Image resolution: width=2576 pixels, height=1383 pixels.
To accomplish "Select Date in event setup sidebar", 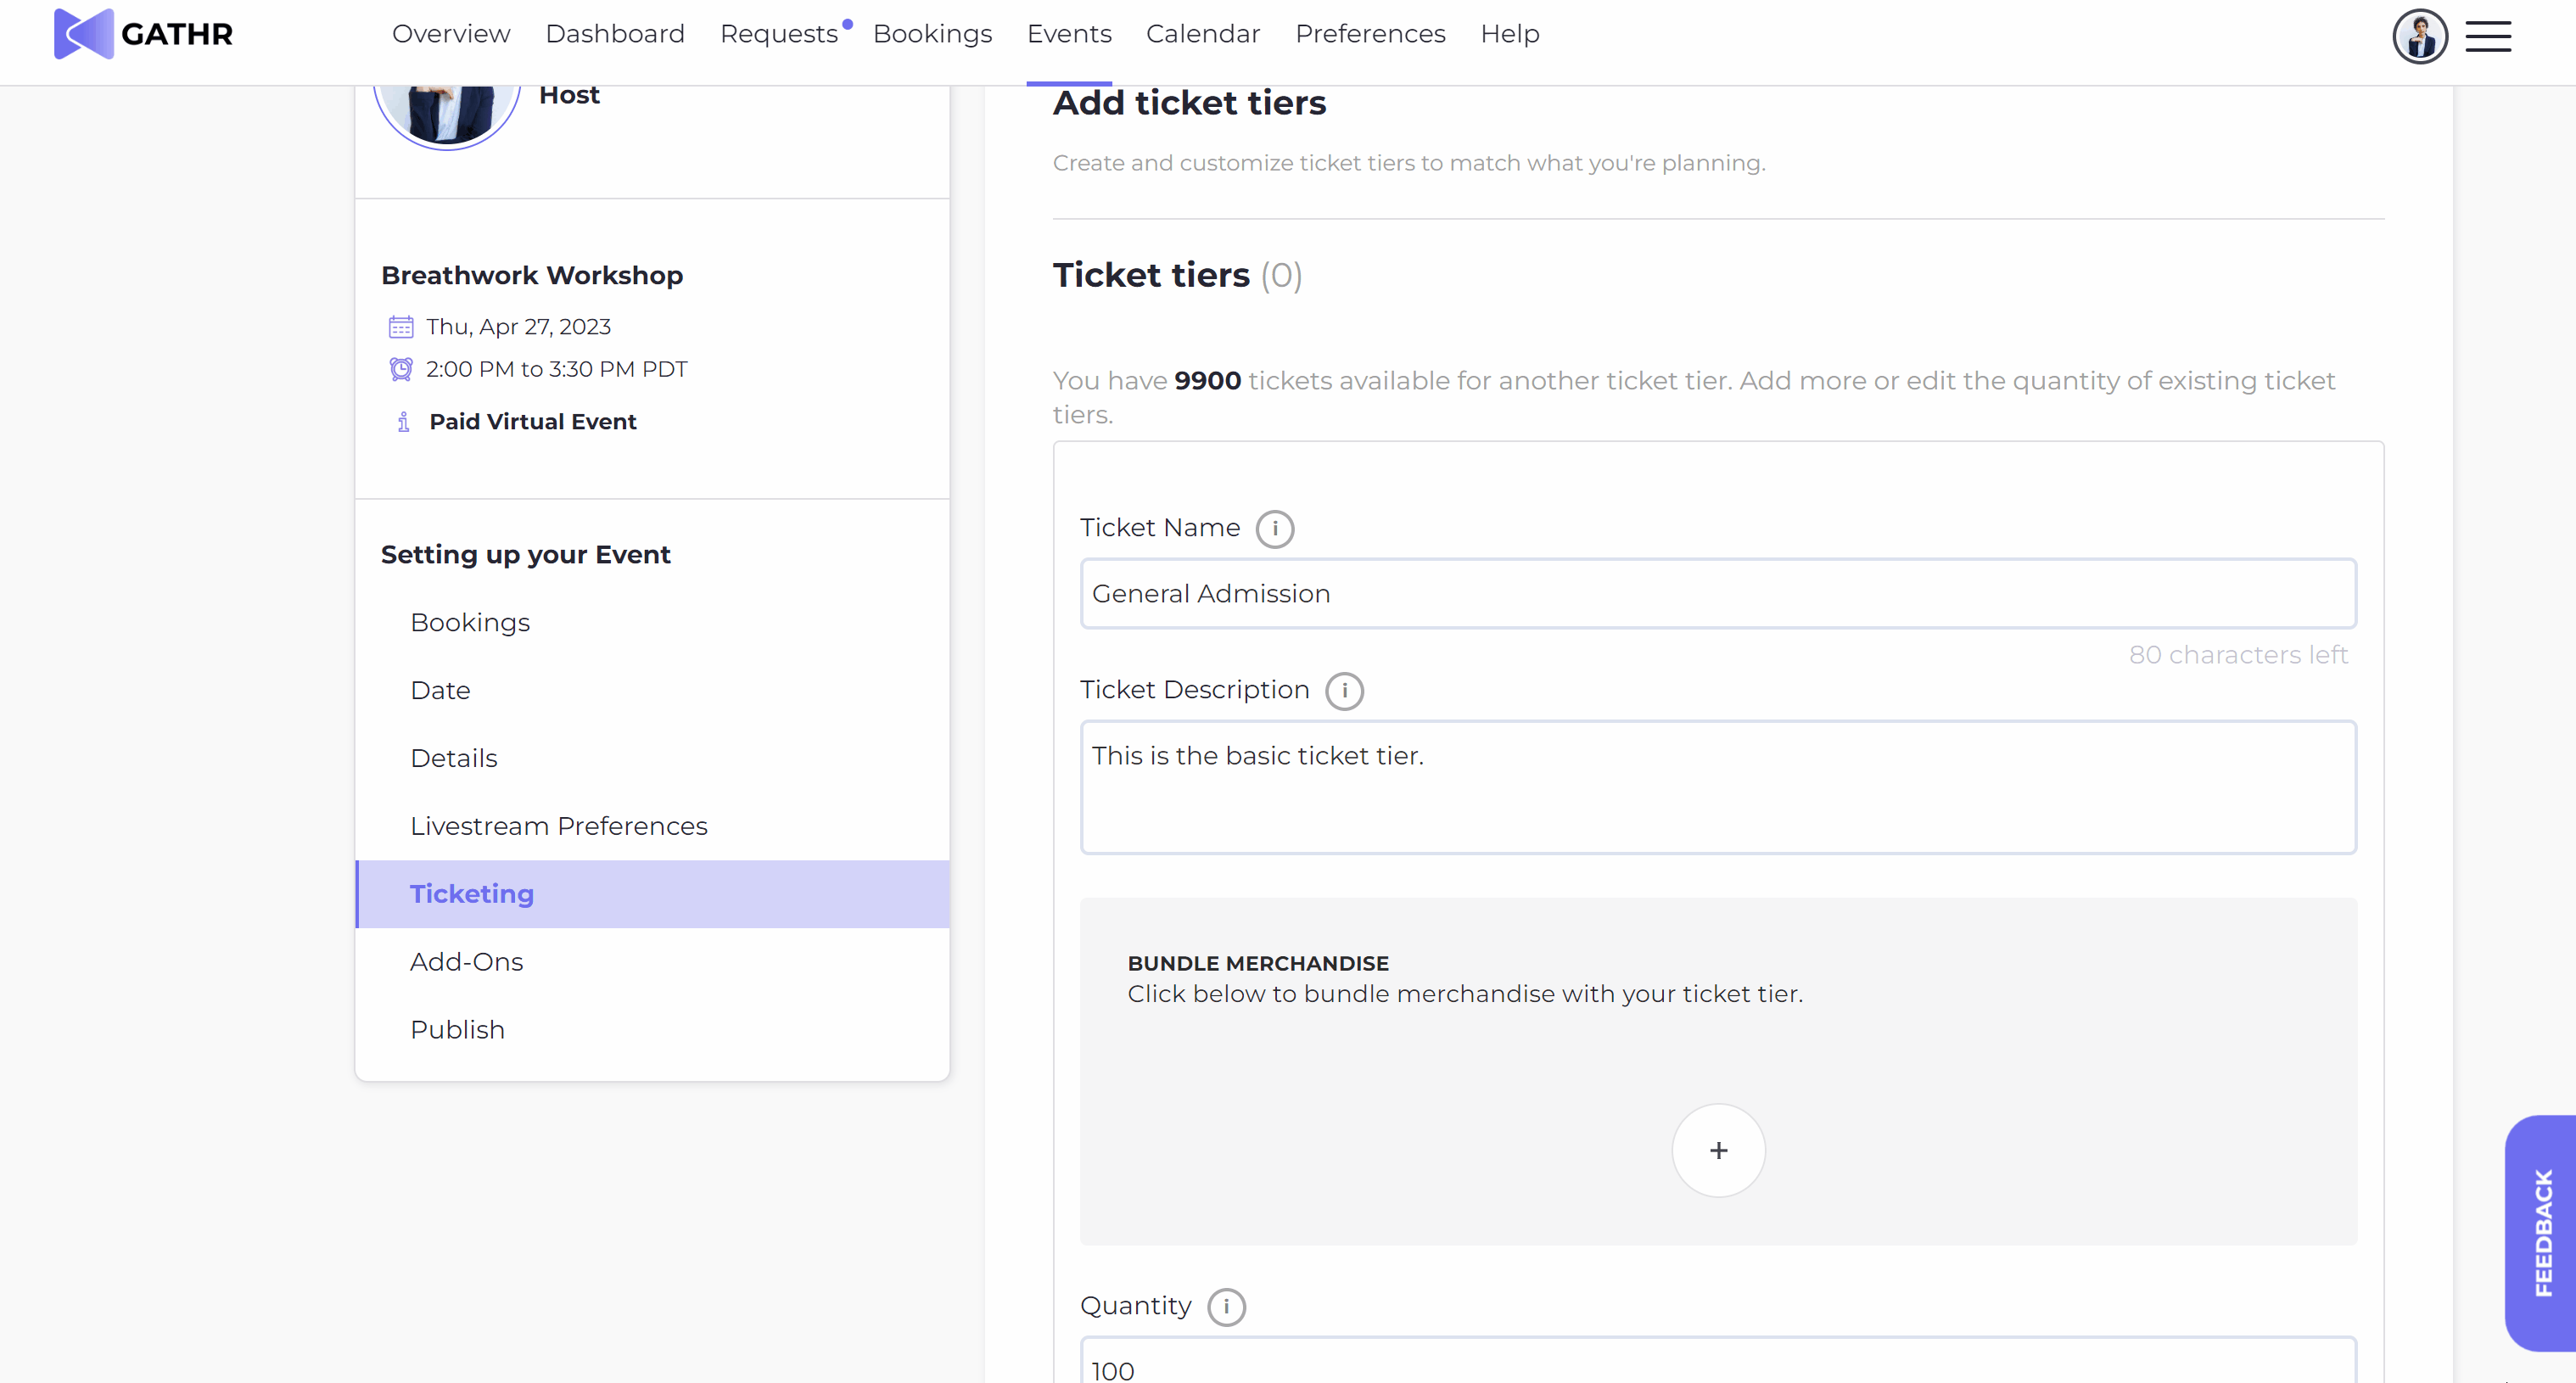I will coord(652,690).
